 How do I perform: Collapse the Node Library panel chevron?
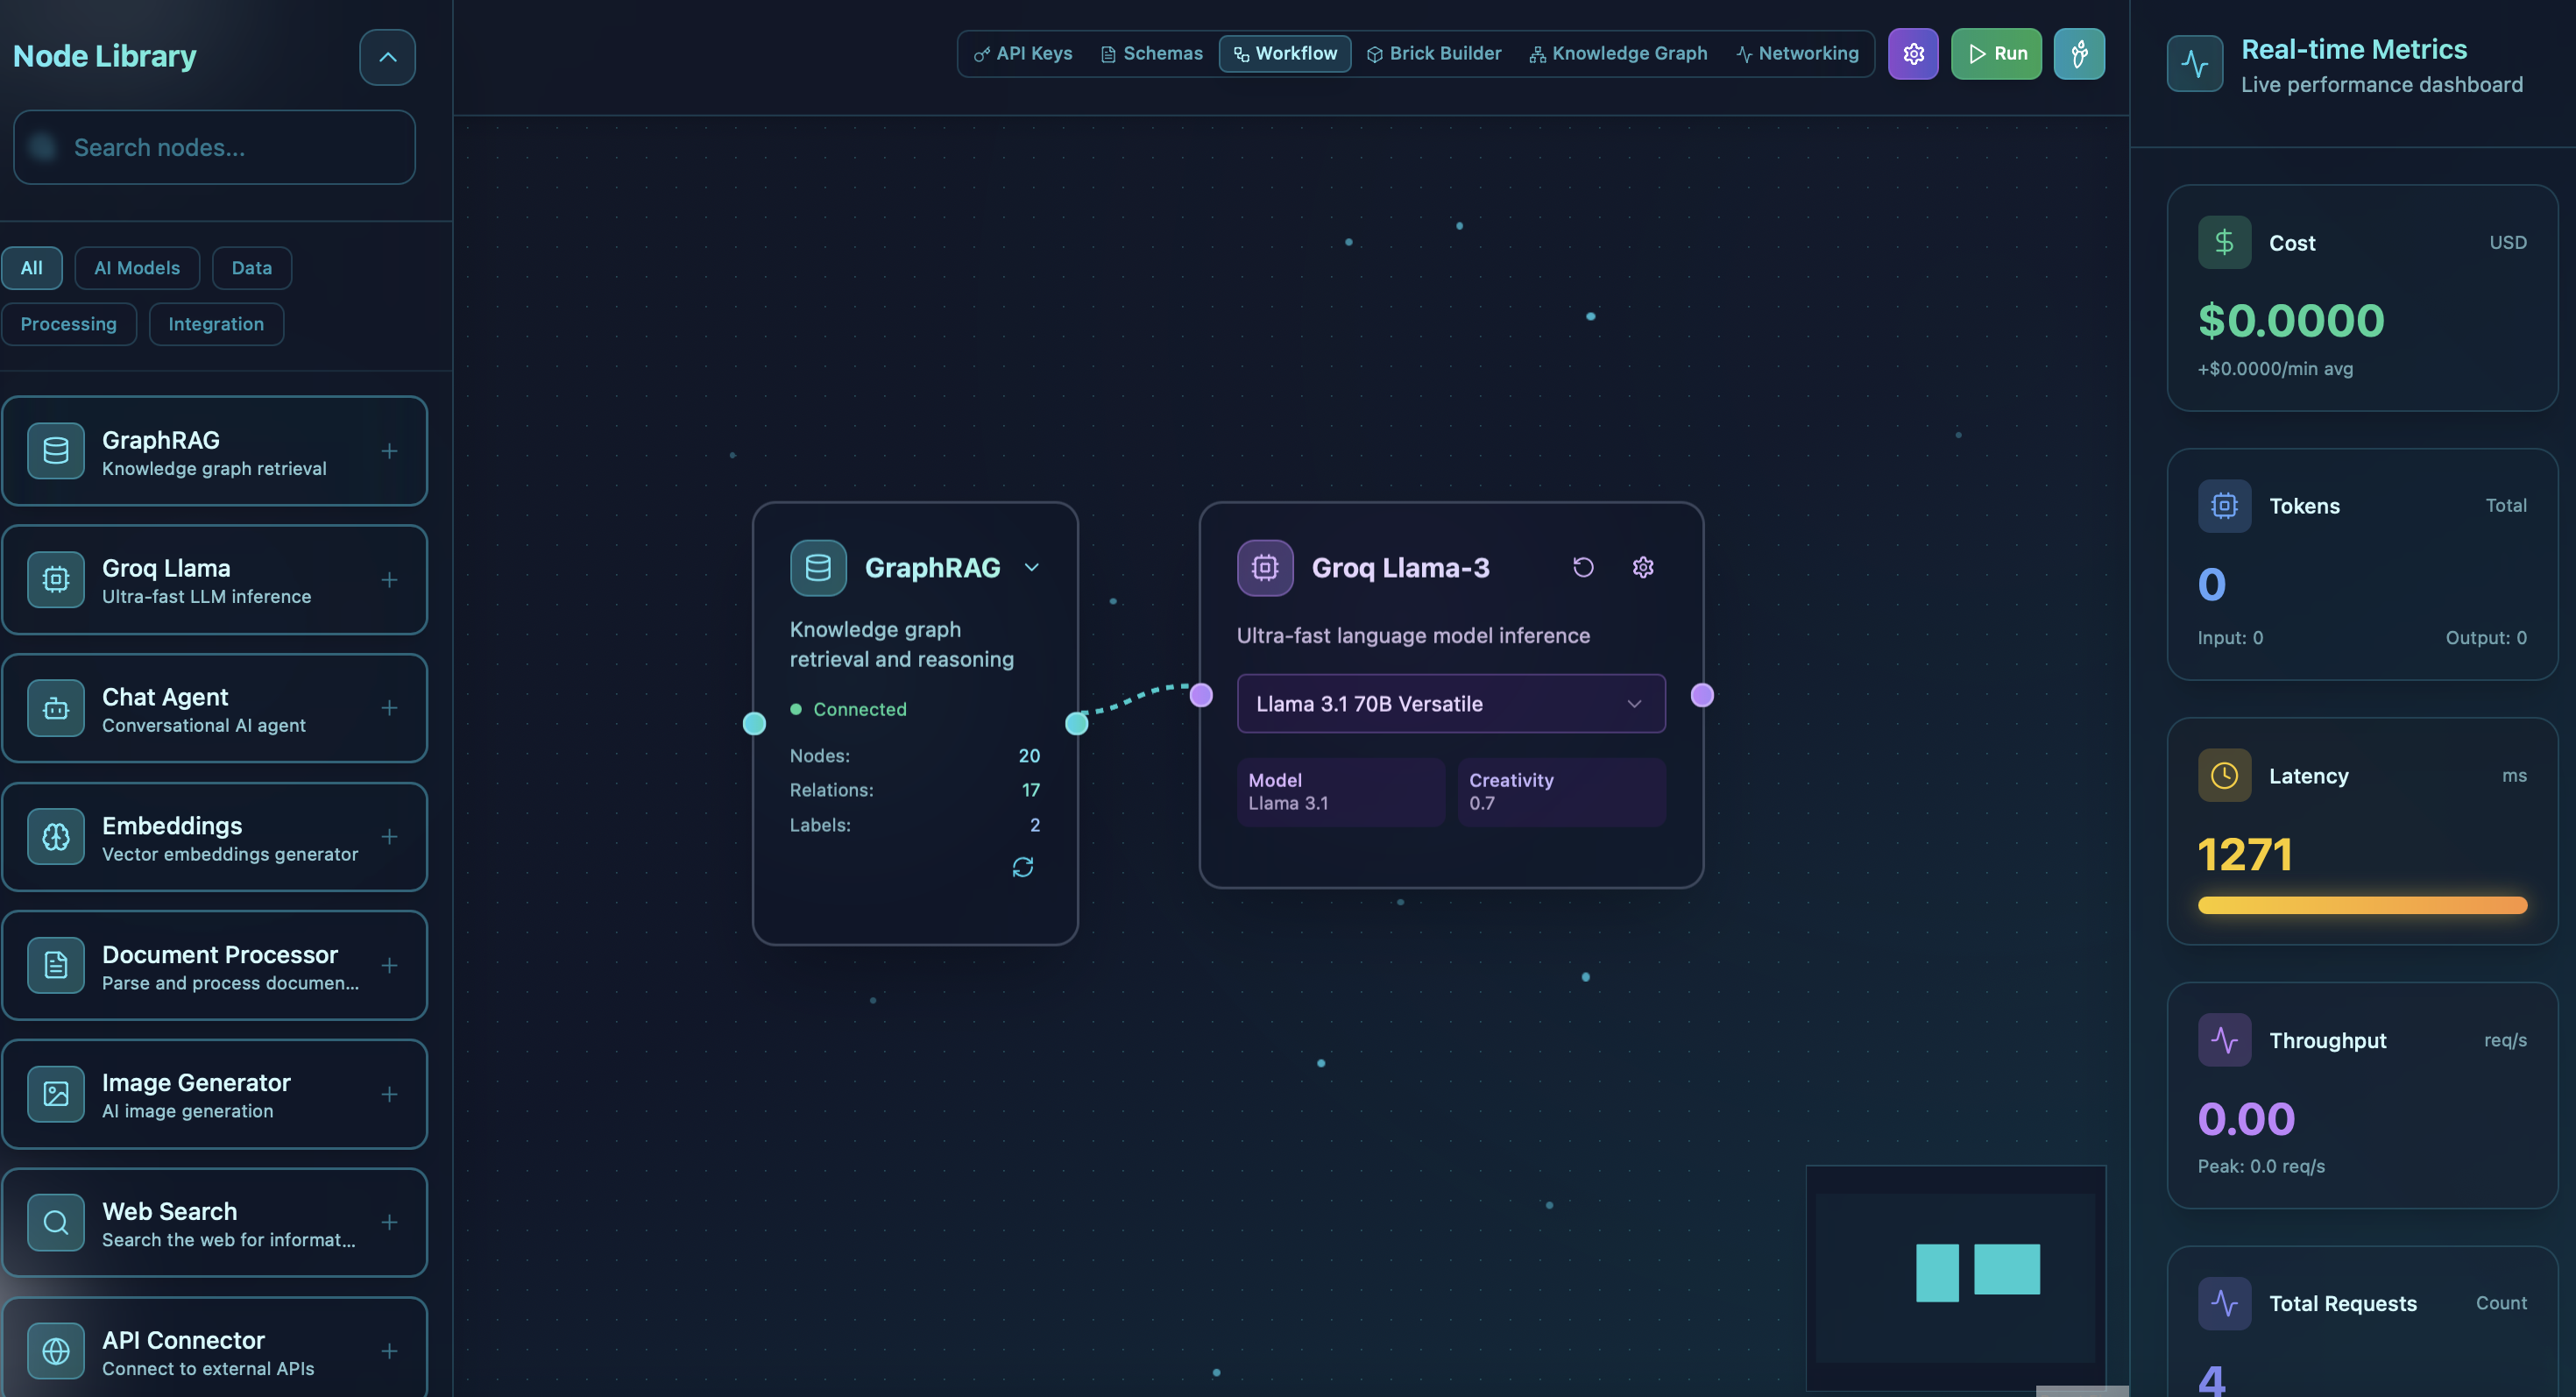(387, 57)
